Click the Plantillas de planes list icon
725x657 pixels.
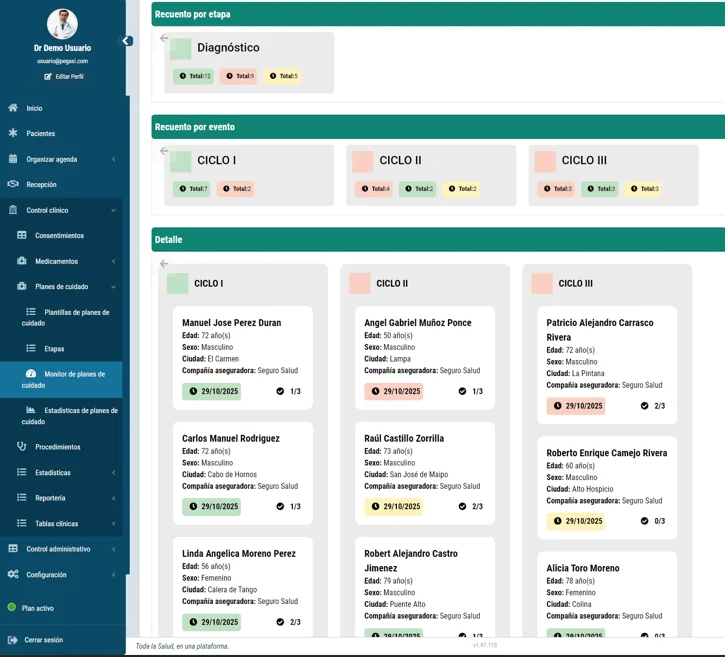coord(31,312)
